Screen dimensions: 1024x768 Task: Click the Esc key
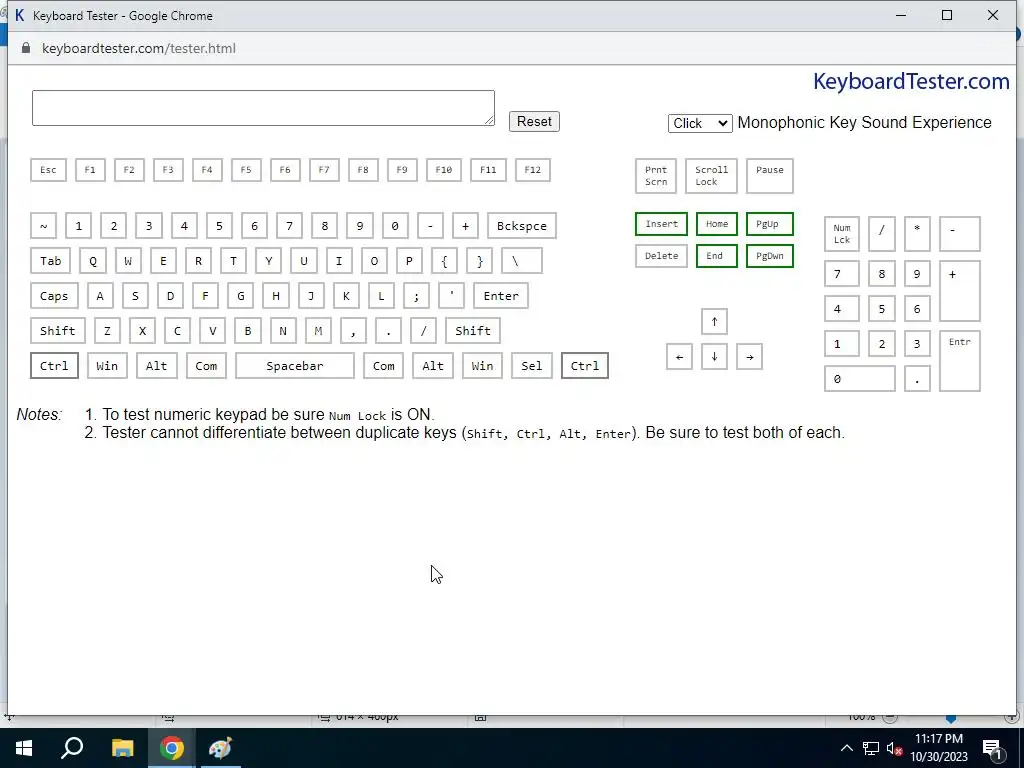tap(48, 170)
